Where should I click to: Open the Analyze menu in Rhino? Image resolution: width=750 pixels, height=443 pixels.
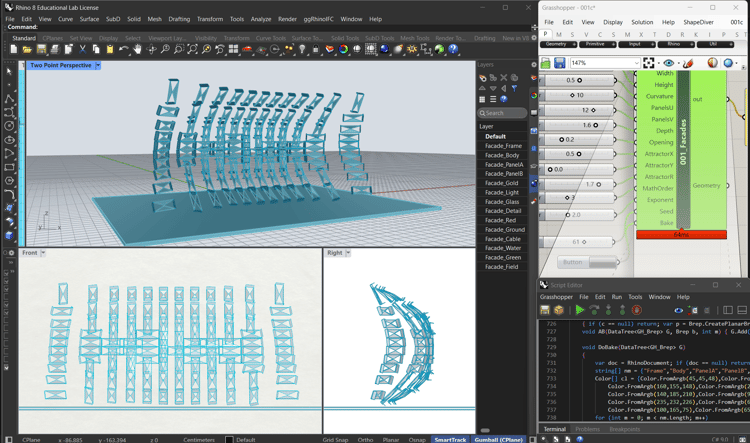pyautogui.click(x=261, y=19)
